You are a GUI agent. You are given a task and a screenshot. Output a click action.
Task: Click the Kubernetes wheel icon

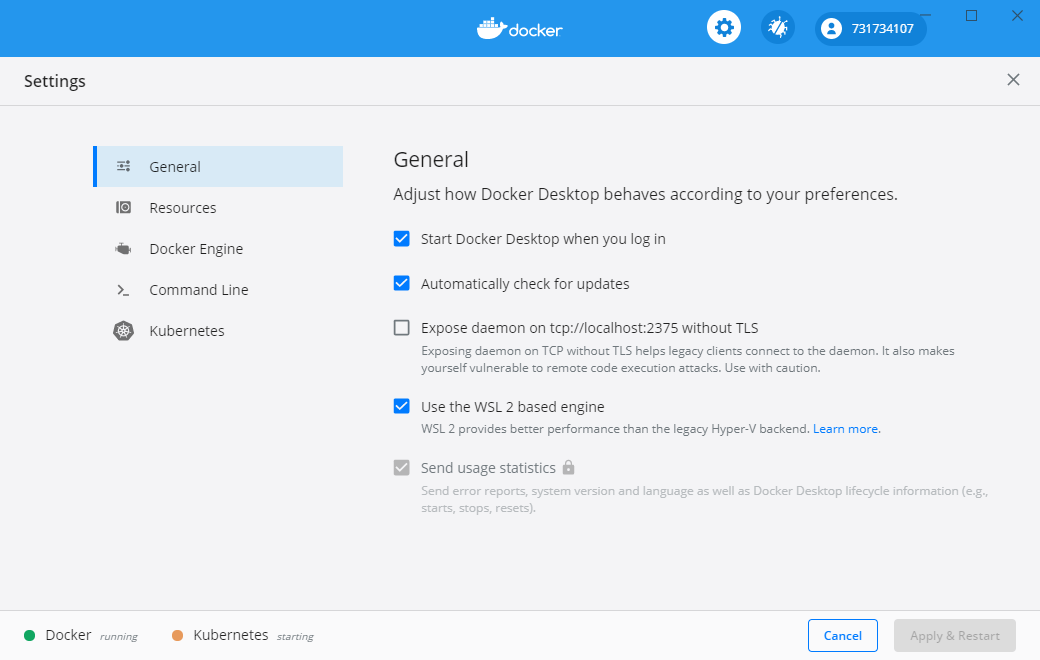click(124, 331)
